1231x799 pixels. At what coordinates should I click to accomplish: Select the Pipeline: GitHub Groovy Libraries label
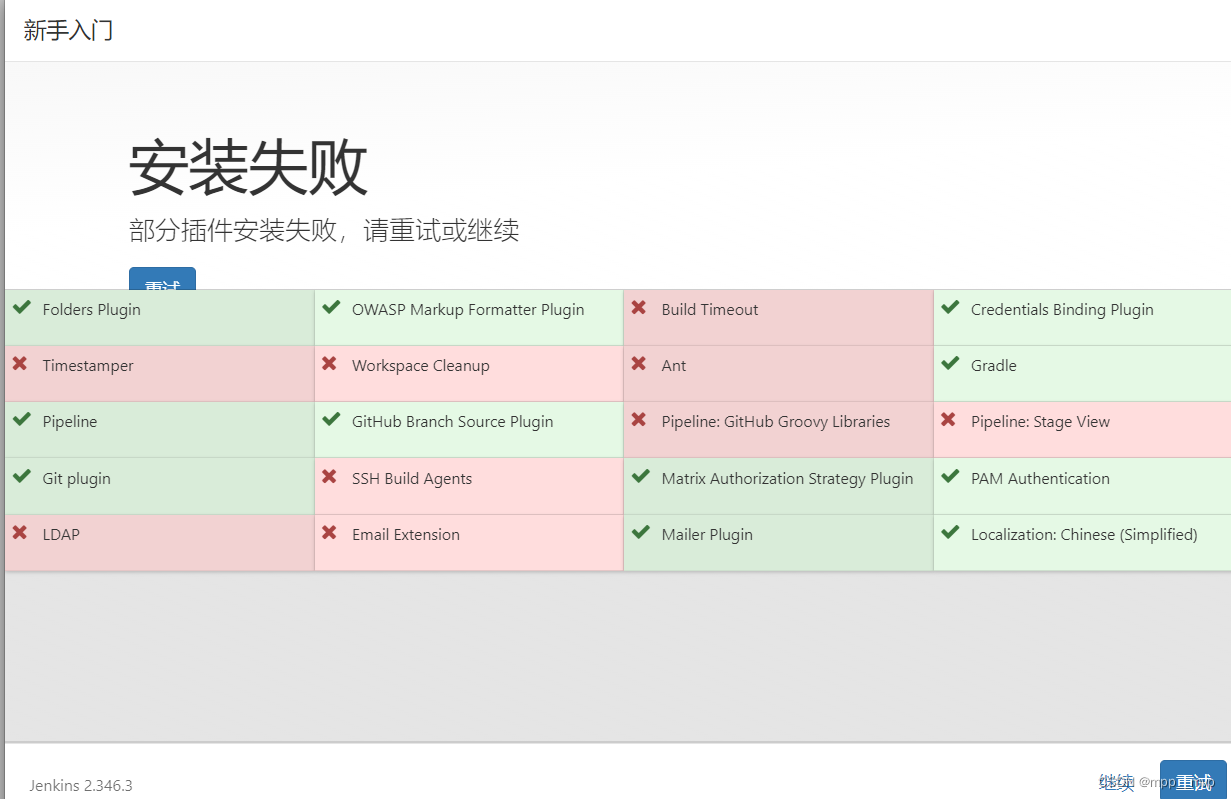[x=776, y=422]
